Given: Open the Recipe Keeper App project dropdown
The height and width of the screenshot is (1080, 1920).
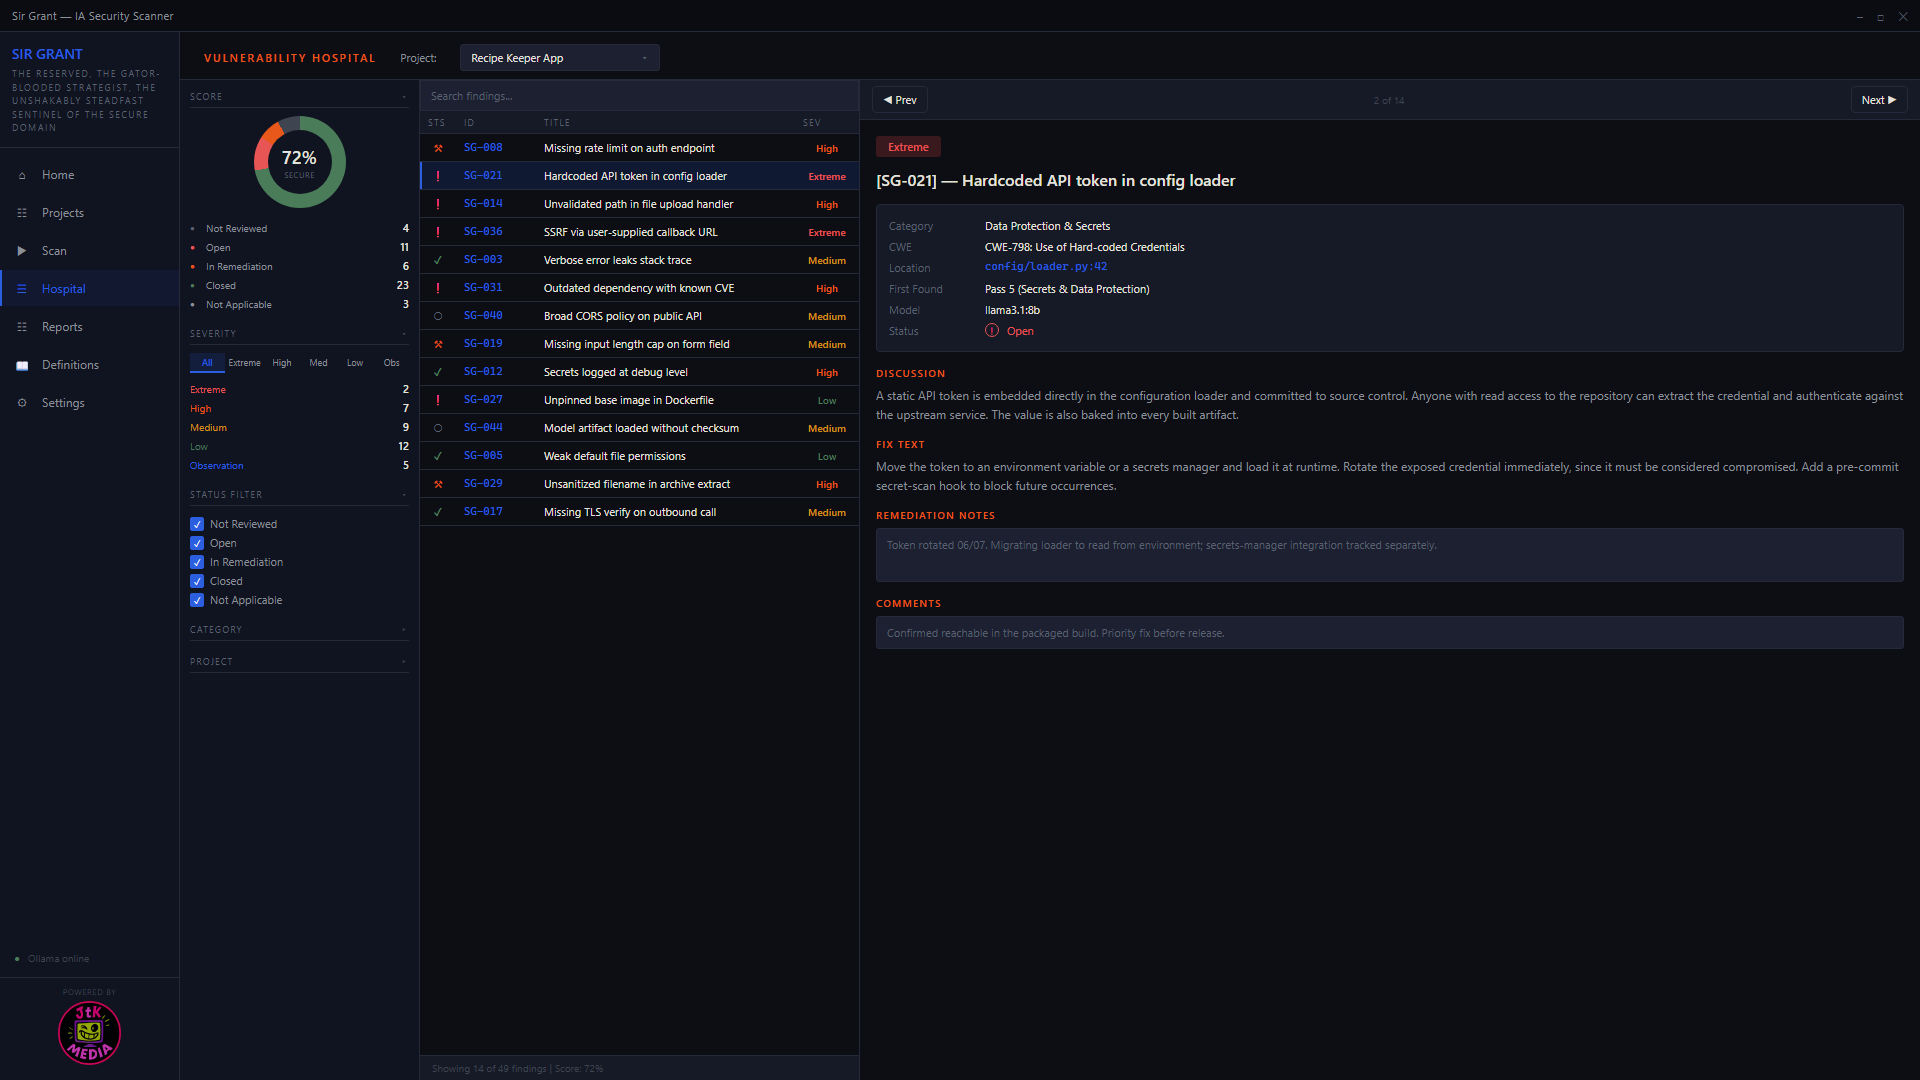Looking at the screenshot, I should (559, 58).
